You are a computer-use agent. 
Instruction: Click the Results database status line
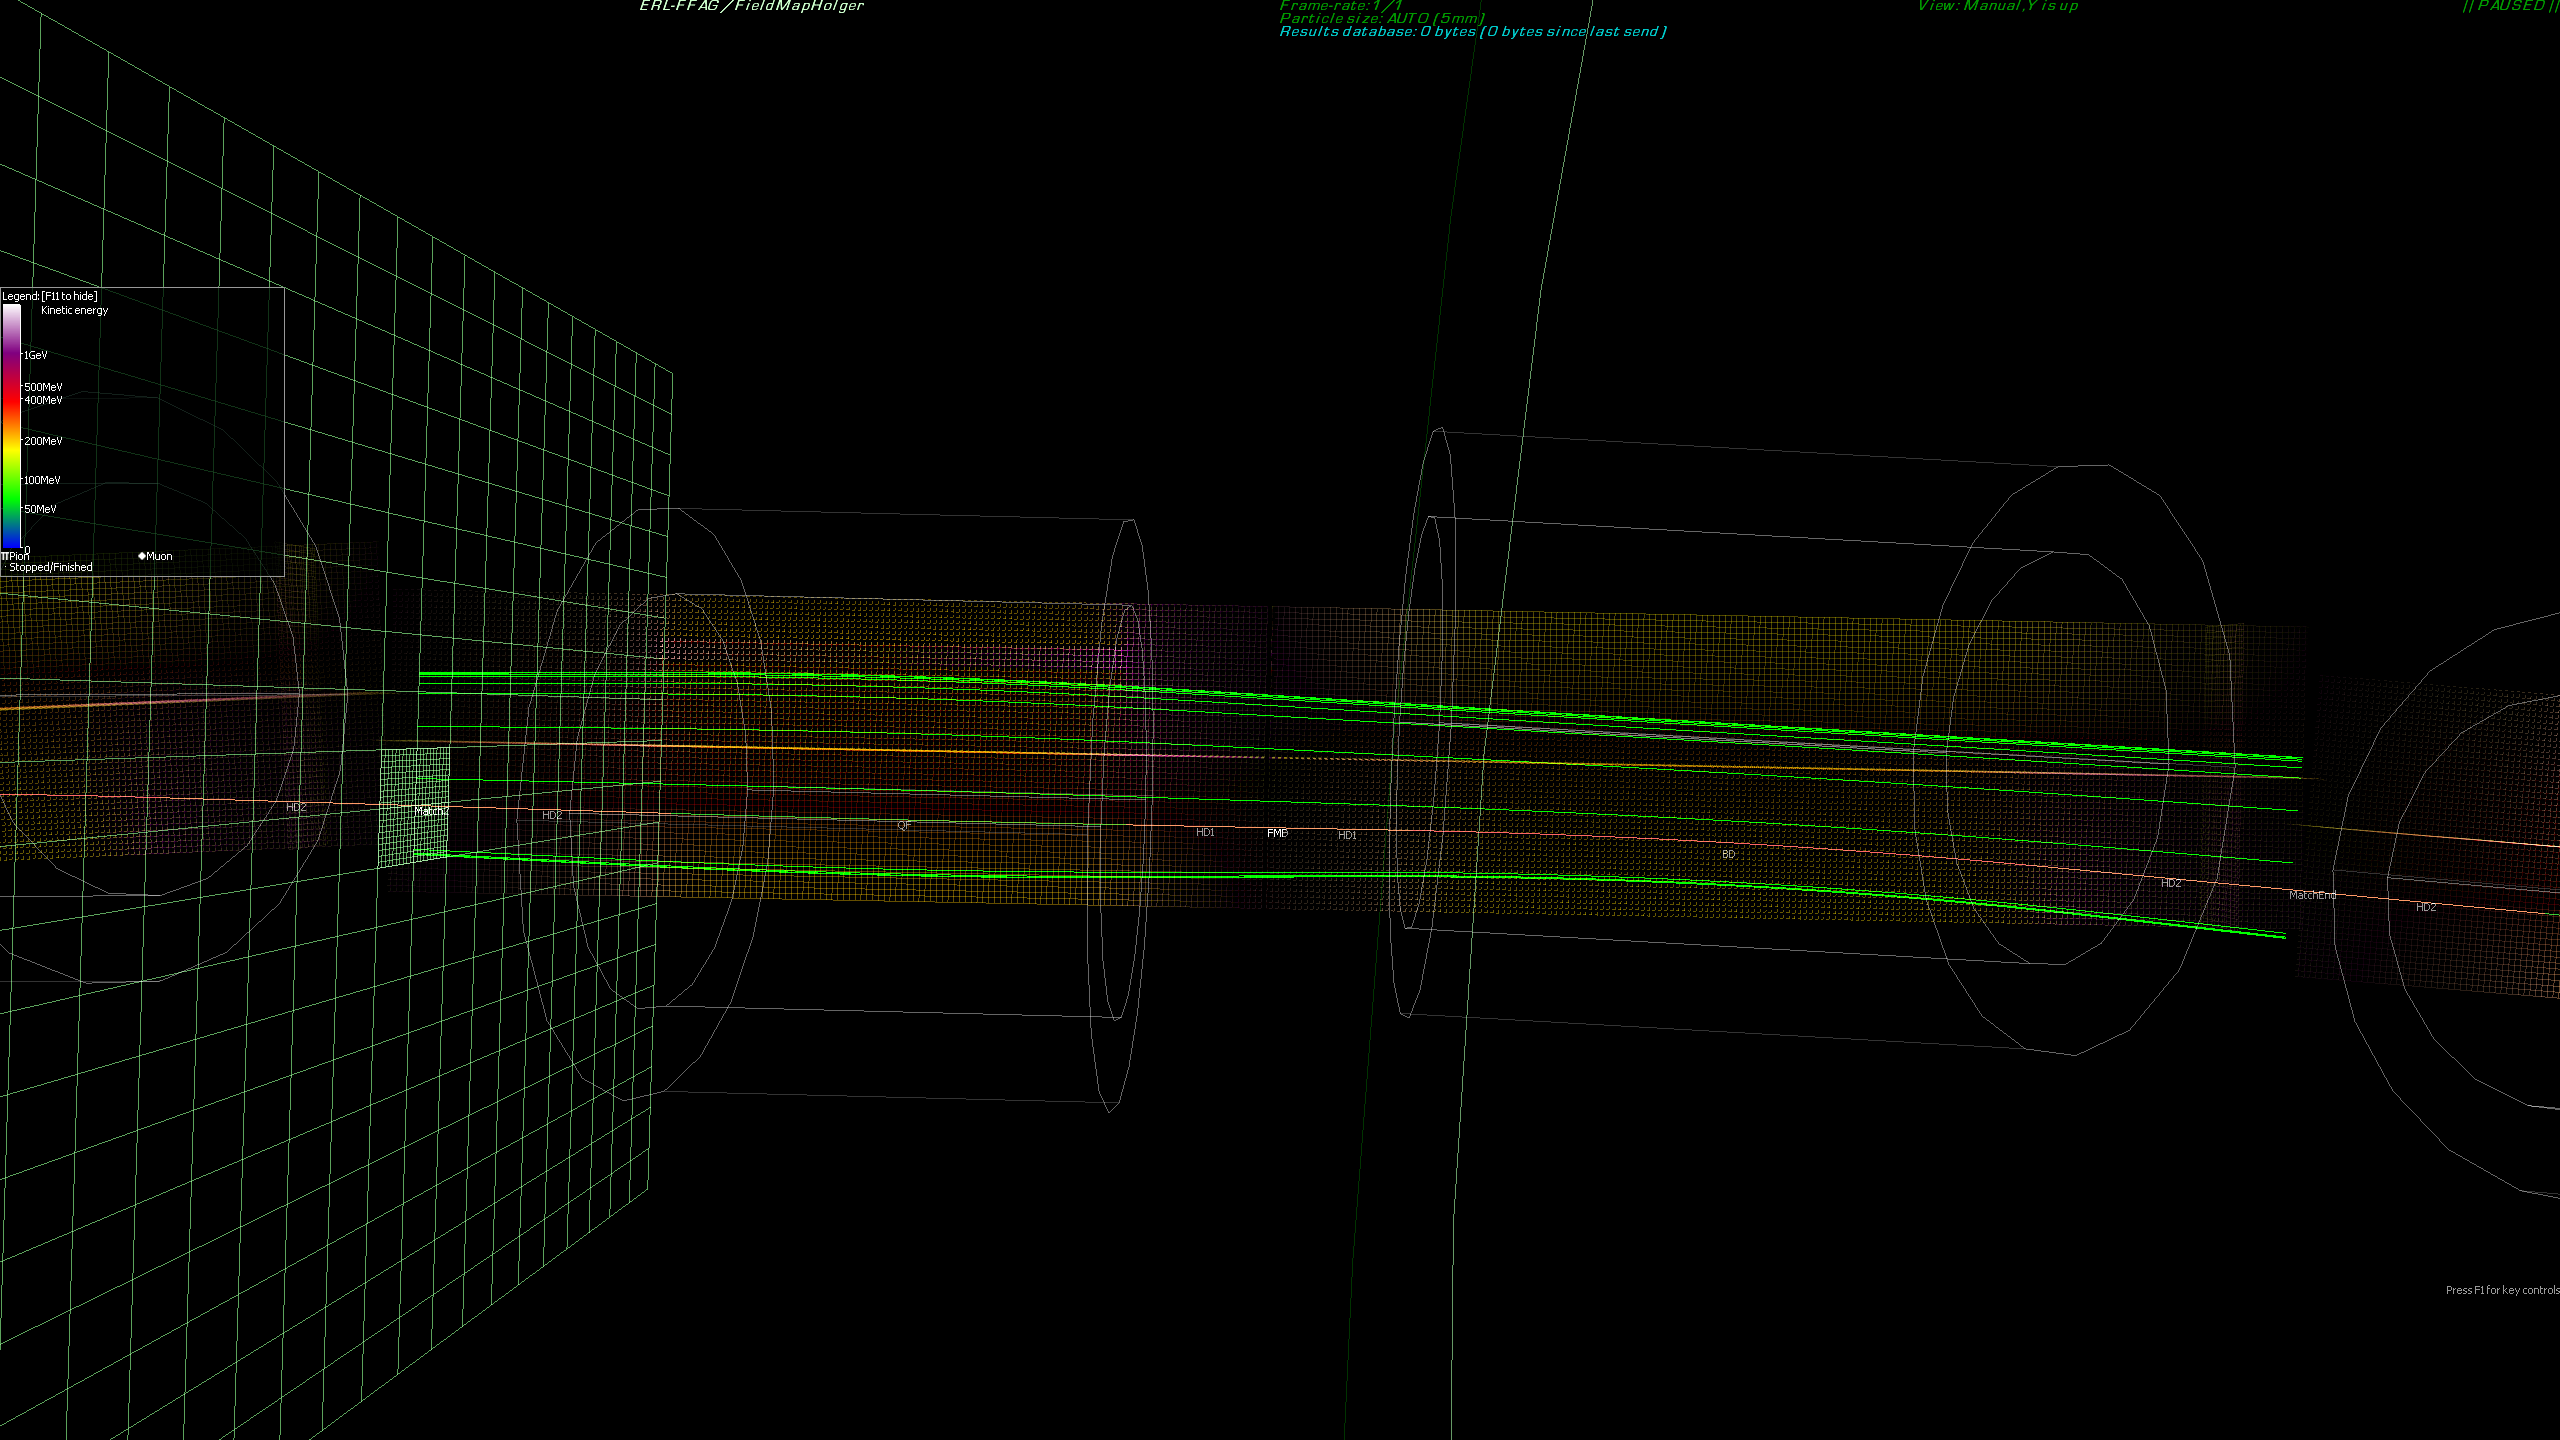click(1472, 32)
